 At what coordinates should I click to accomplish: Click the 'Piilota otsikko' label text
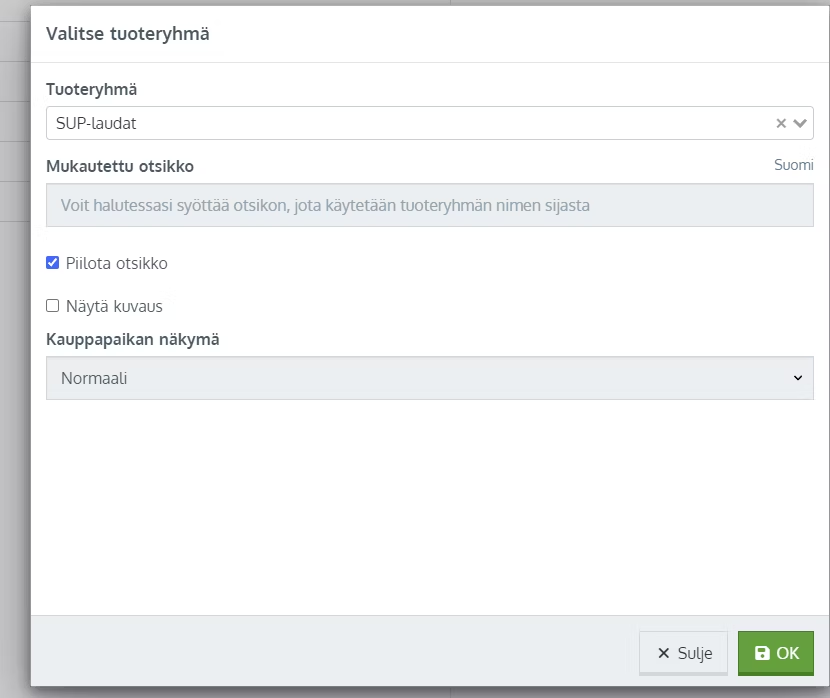(116, 264)
